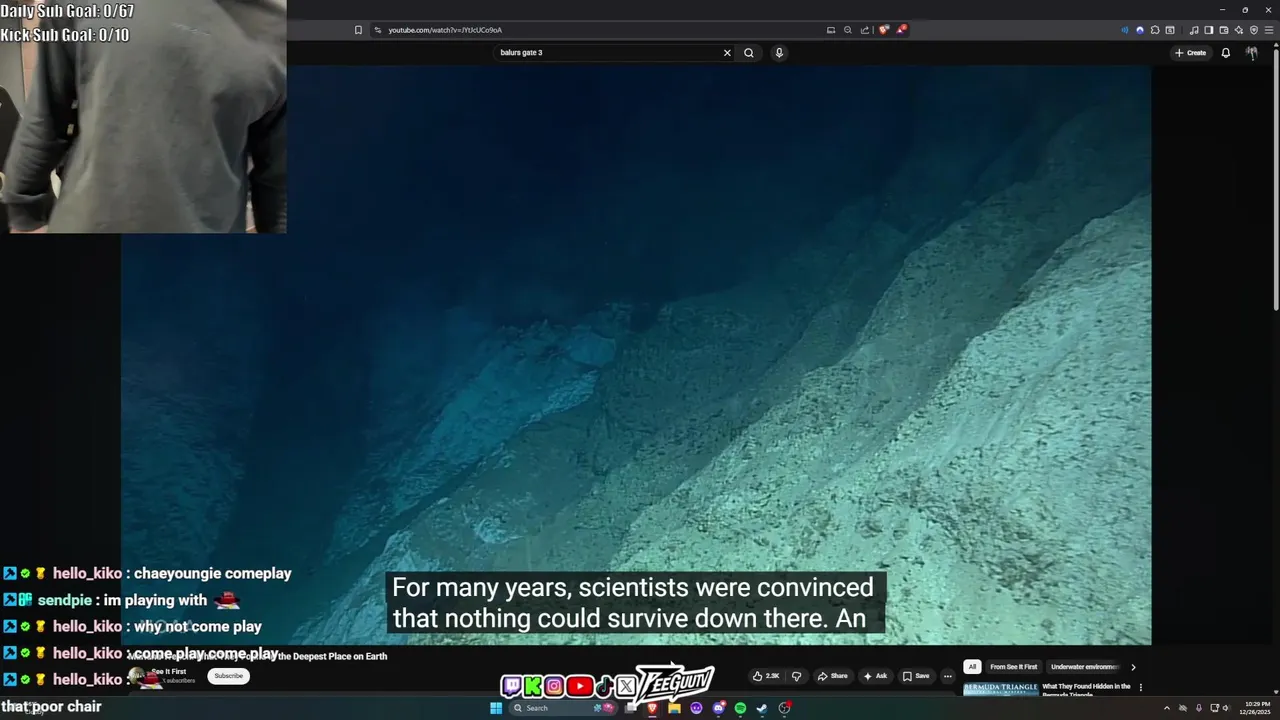Click the X logo in overlay
Screen dimensions: 1280x720
pos(626,686)
